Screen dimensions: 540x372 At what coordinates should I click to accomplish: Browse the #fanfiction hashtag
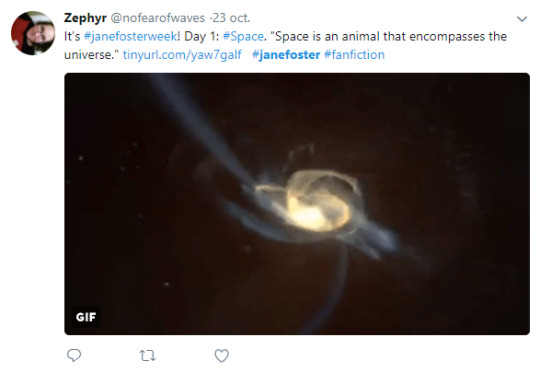tap(354, 55)
